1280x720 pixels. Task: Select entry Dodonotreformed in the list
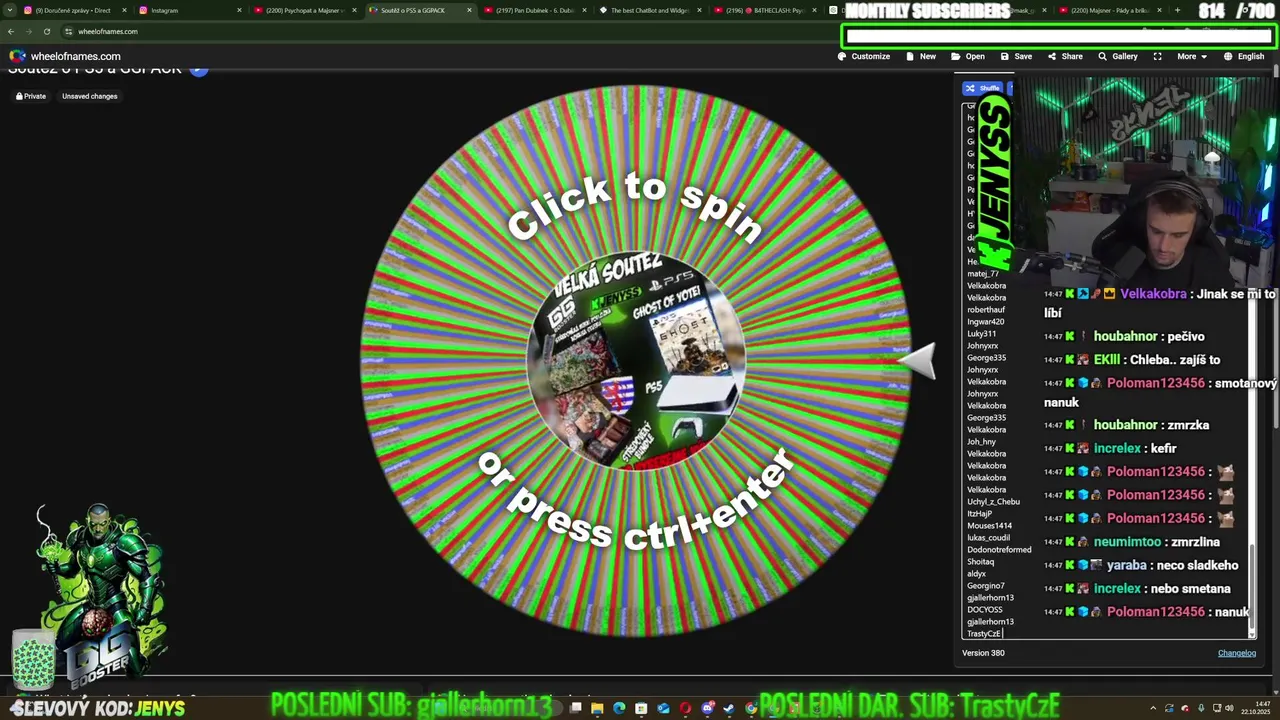click(x=999, y=550)
